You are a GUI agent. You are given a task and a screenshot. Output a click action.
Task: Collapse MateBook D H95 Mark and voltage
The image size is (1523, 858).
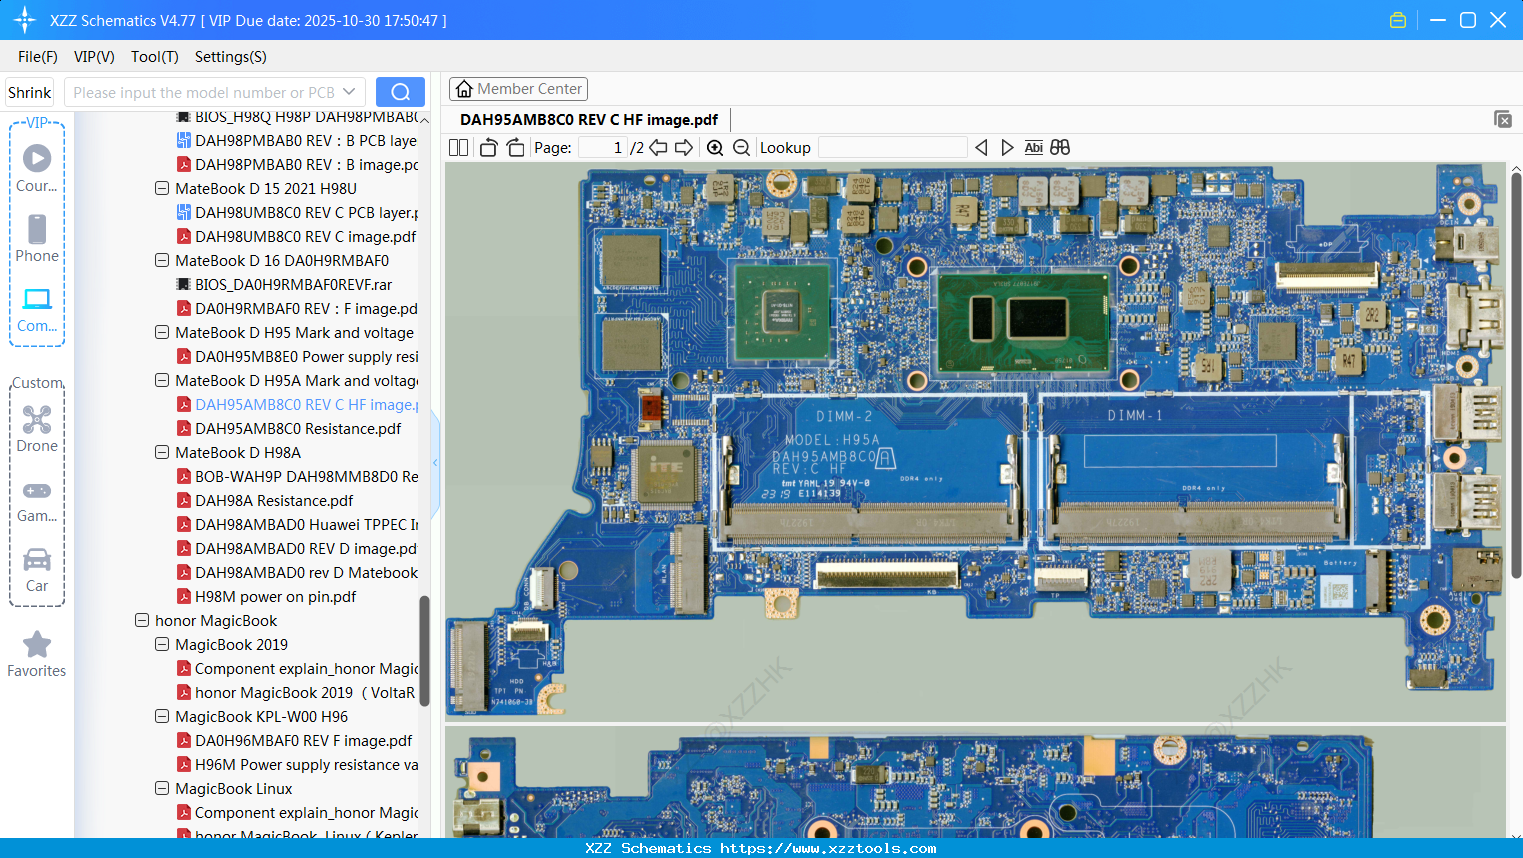162,332
